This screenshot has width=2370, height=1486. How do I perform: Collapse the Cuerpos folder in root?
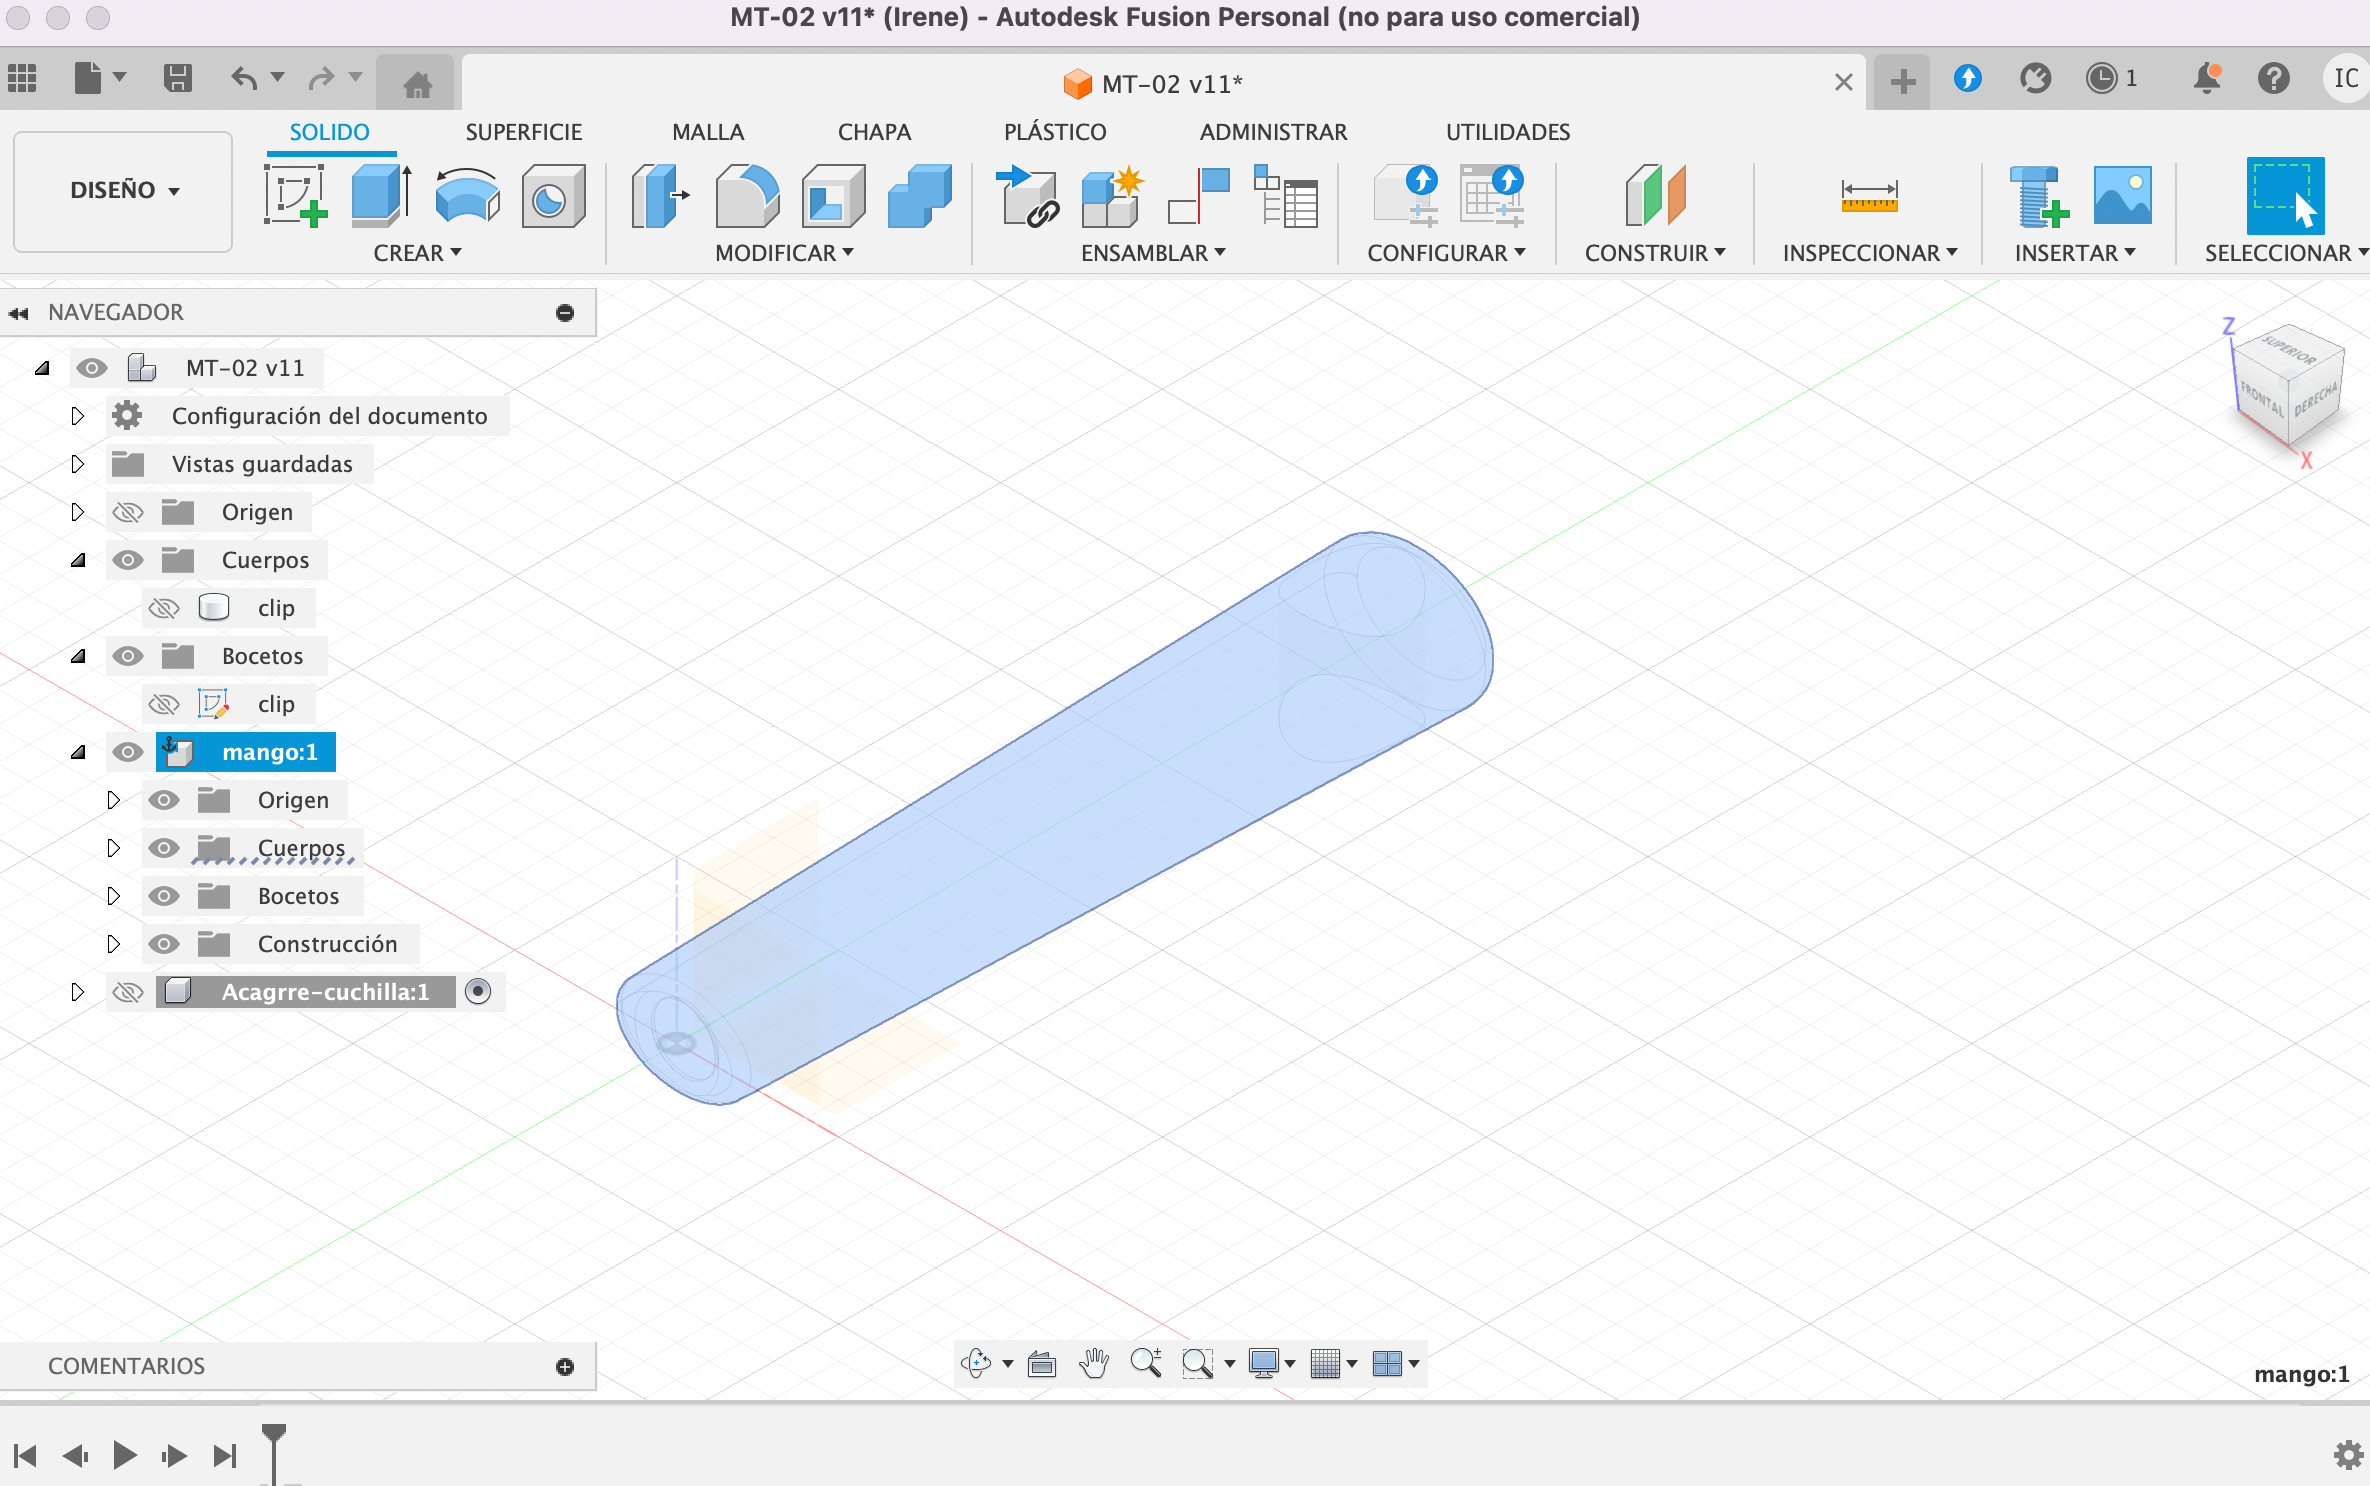(x=77, y=560)
